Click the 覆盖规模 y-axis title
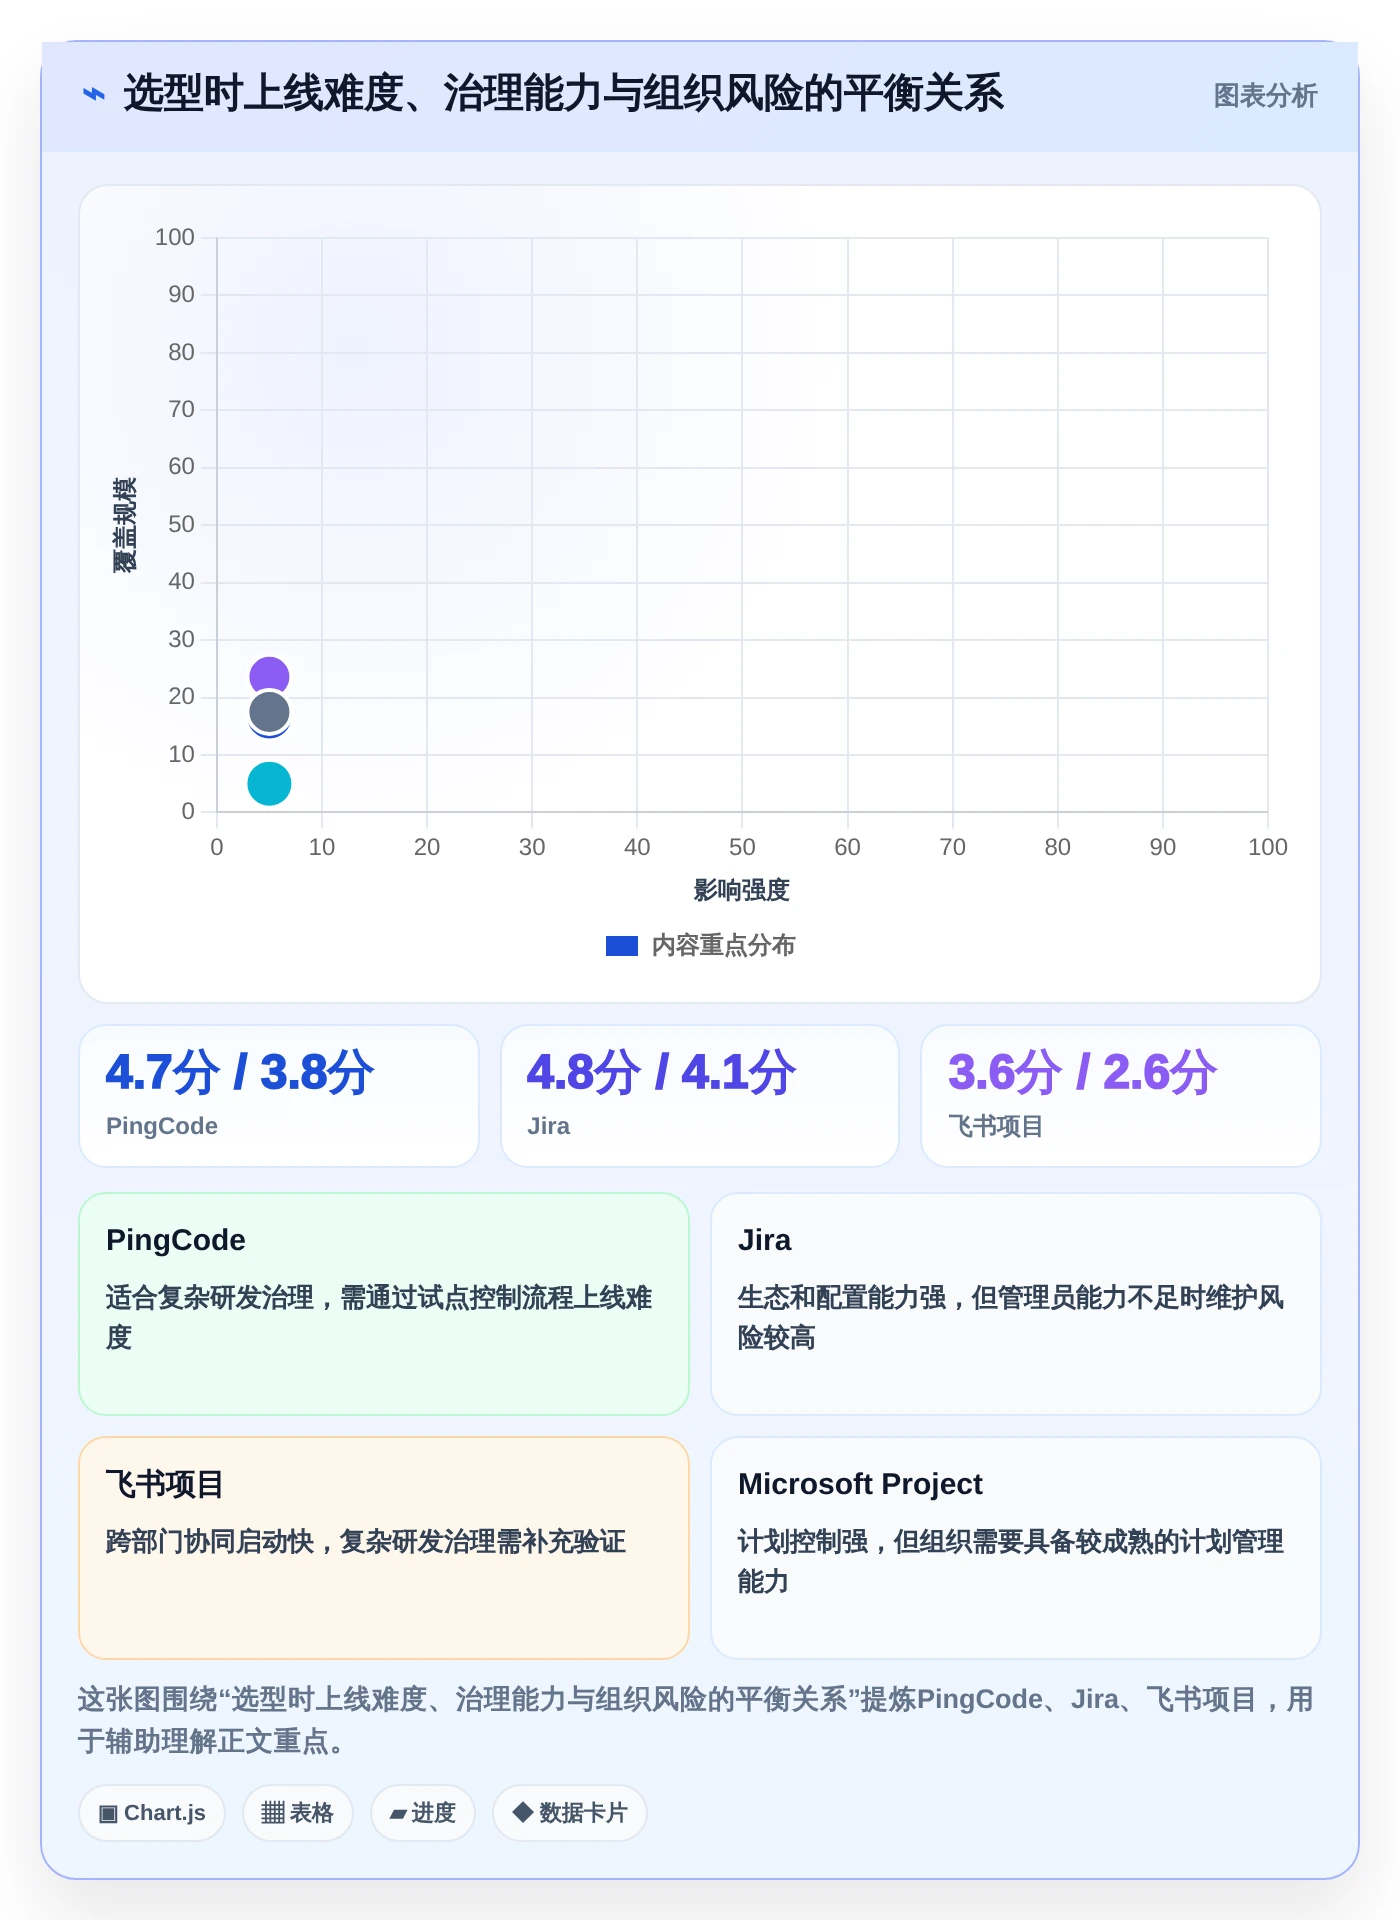1400x1920 pixels. click(125, 525)
